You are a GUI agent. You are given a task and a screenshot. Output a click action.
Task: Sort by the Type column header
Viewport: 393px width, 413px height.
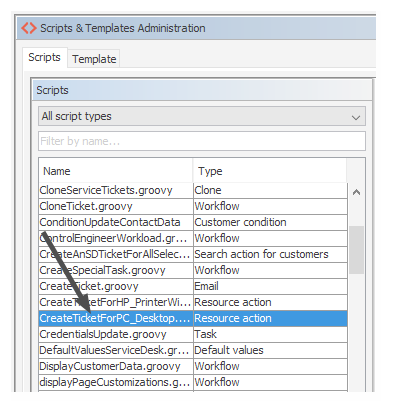[x=270, y=171]
